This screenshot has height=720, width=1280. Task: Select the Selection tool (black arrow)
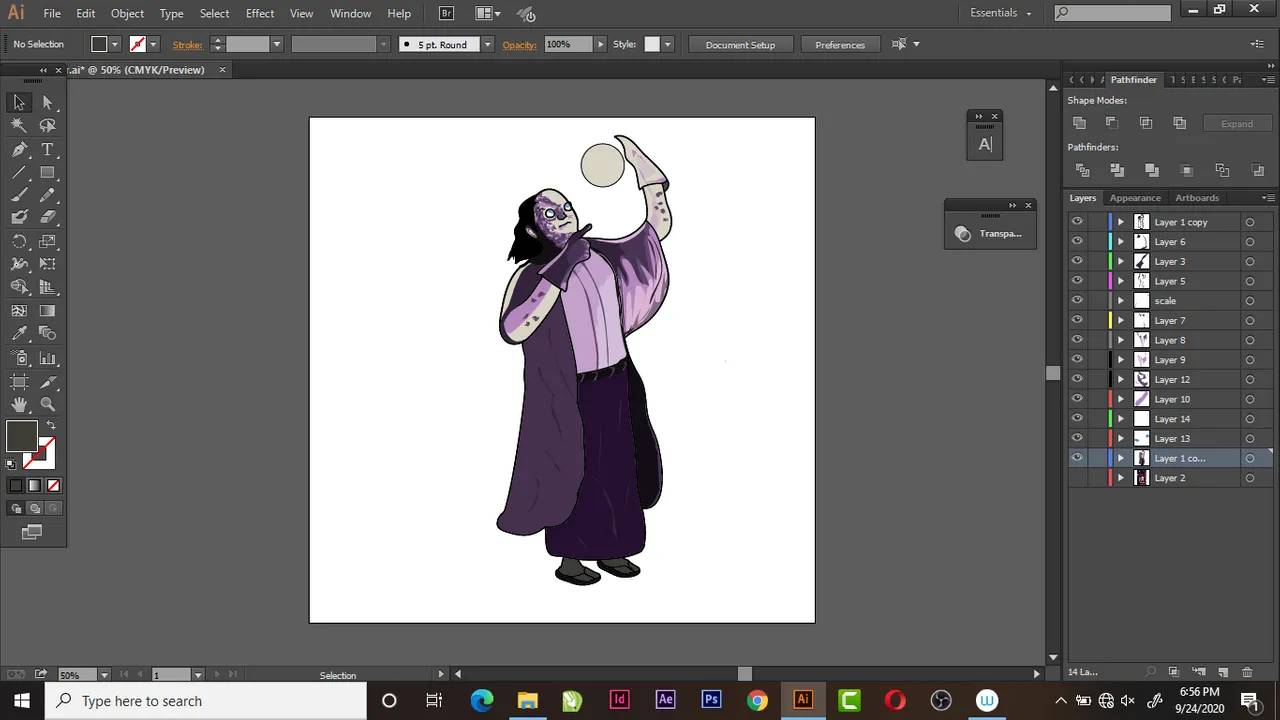[19, 102]
